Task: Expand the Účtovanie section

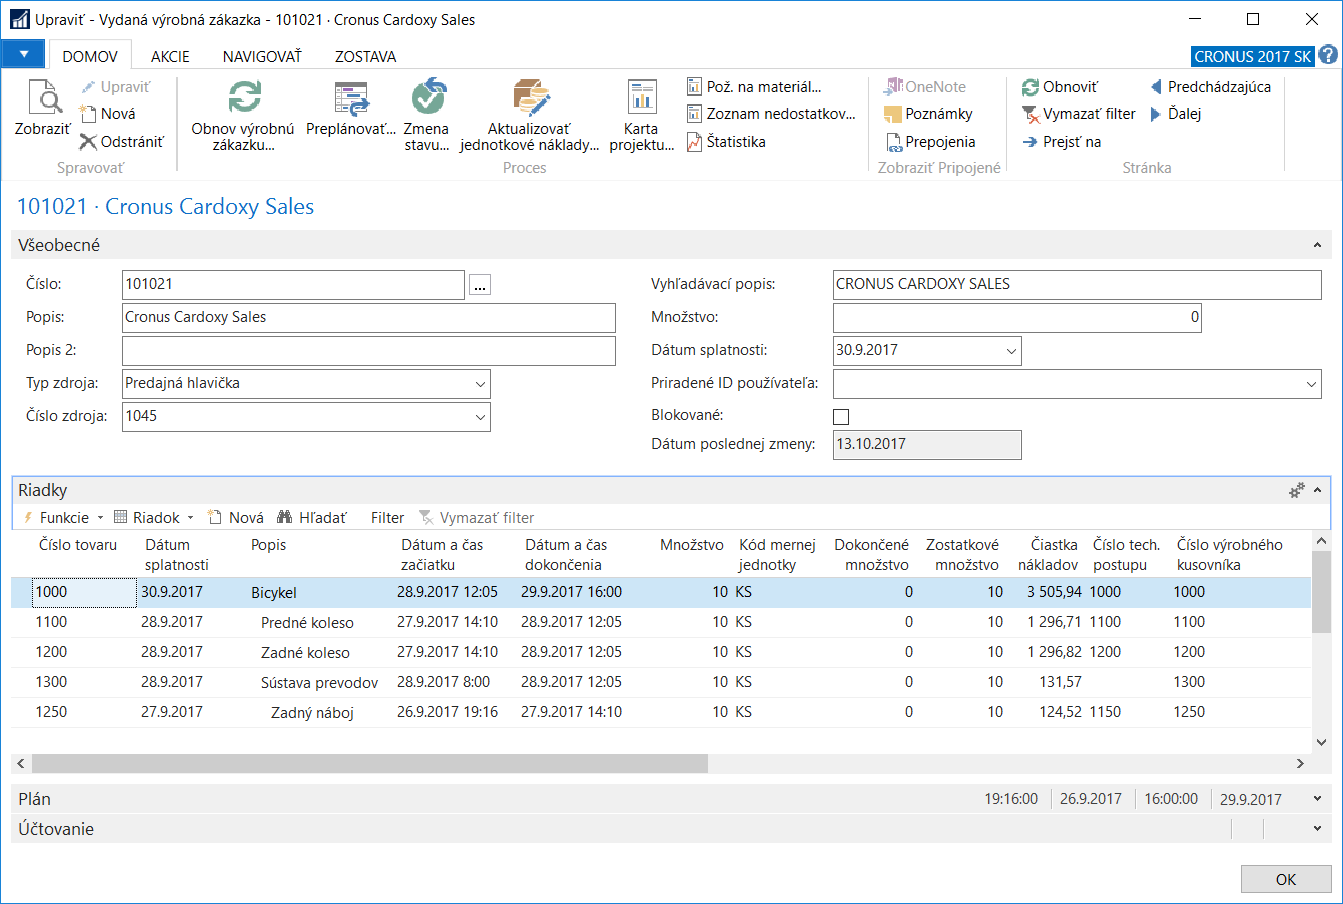Action: pos(1317,829)
